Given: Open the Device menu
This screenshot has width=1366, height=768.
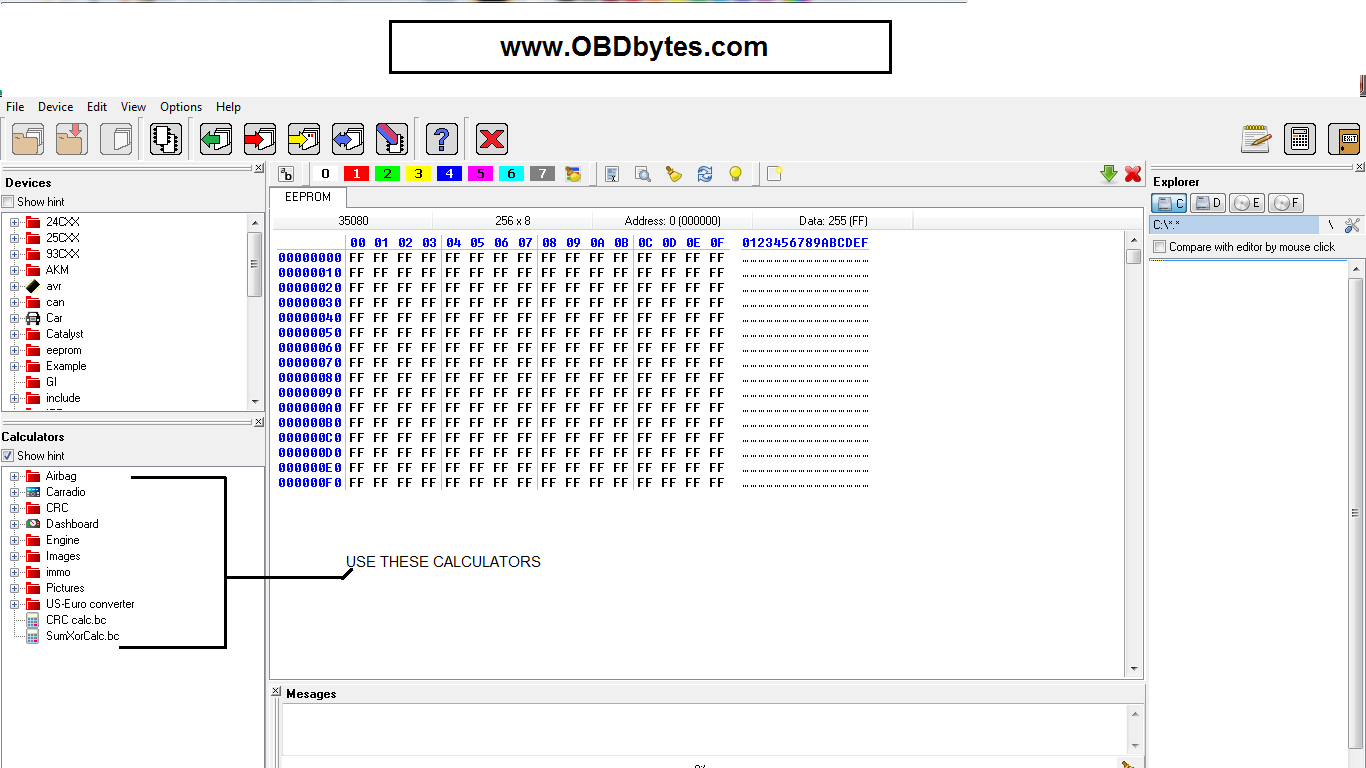Looking at the screenshot, I should pos(55,107).
